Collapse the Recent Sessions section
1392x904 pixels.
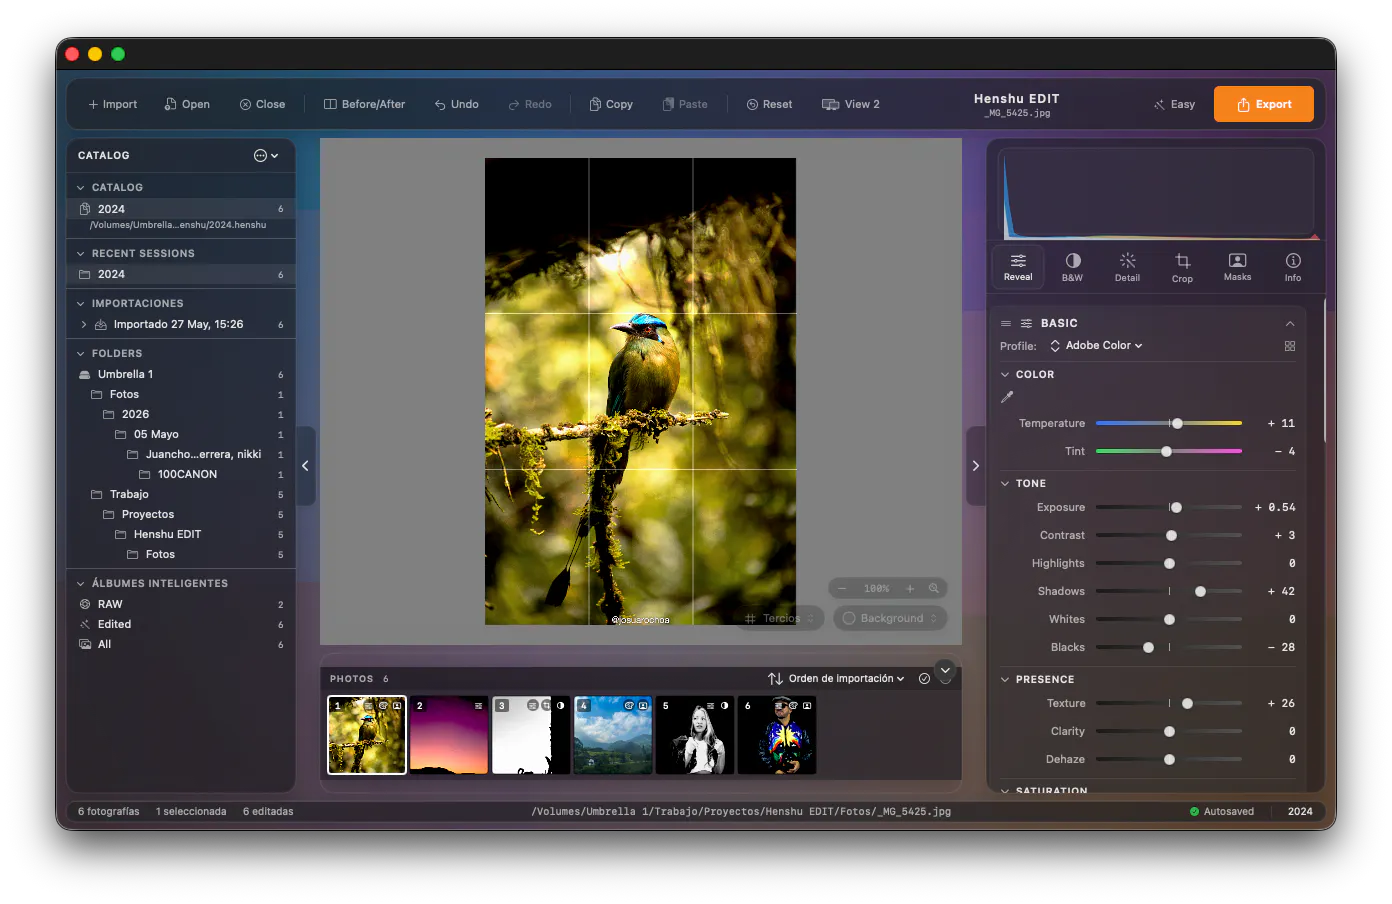coord(81,254)
